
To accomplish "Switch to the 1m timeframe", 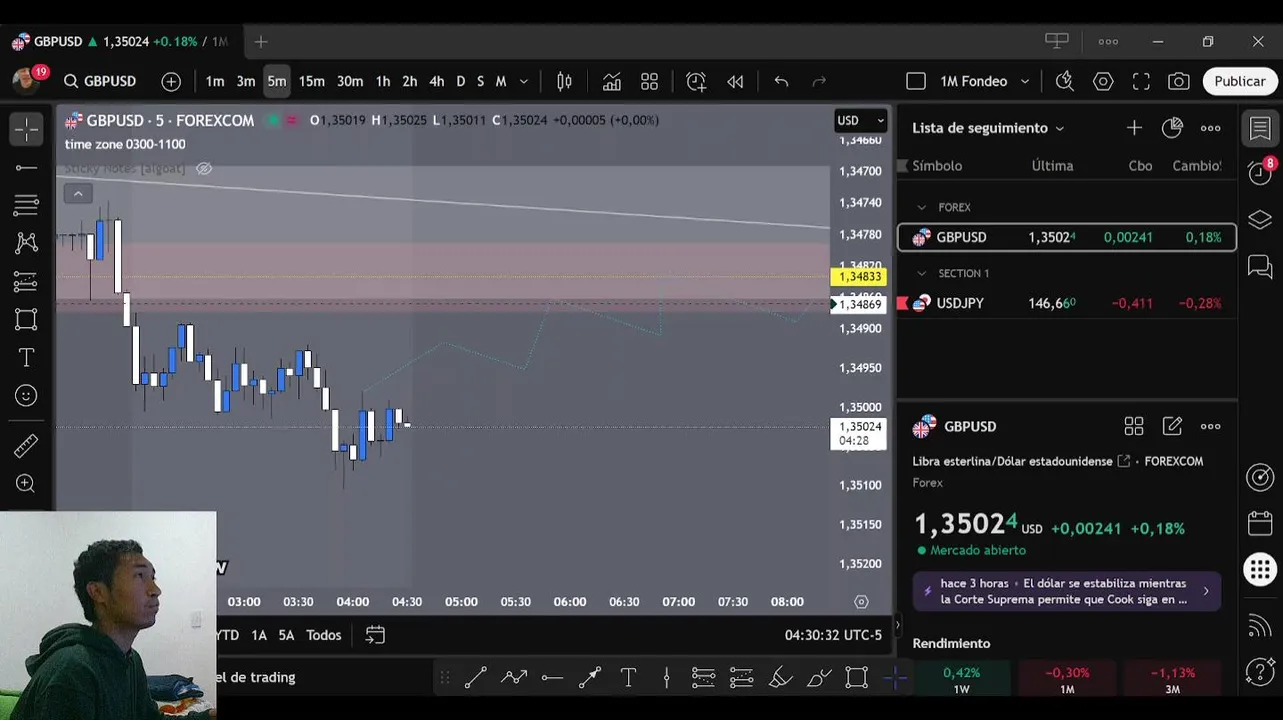I will [215, 81].
